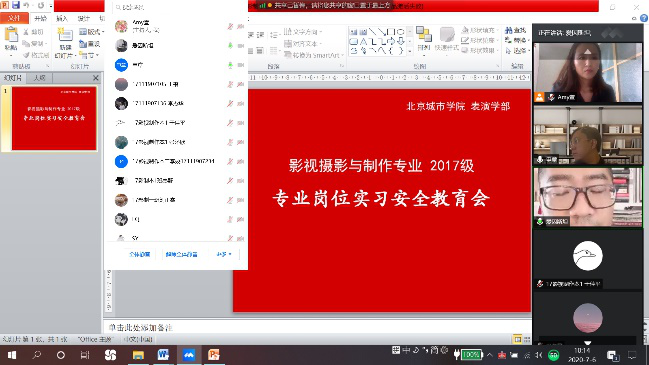
Task: Open PowerPoint from the Windows taskbar
Action: [x=214, y=355]
